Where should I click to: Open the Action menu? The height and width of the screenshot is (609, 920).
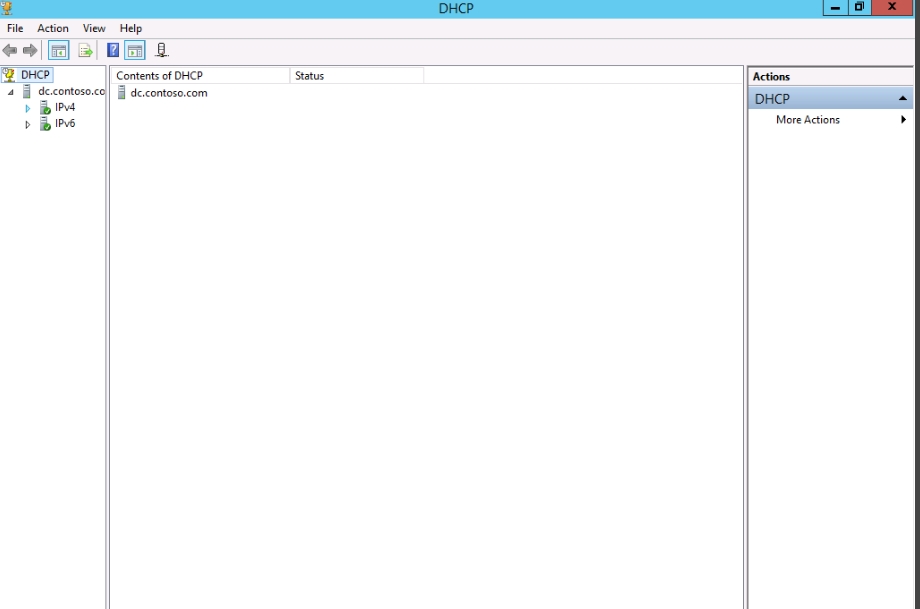pos(53,28)
